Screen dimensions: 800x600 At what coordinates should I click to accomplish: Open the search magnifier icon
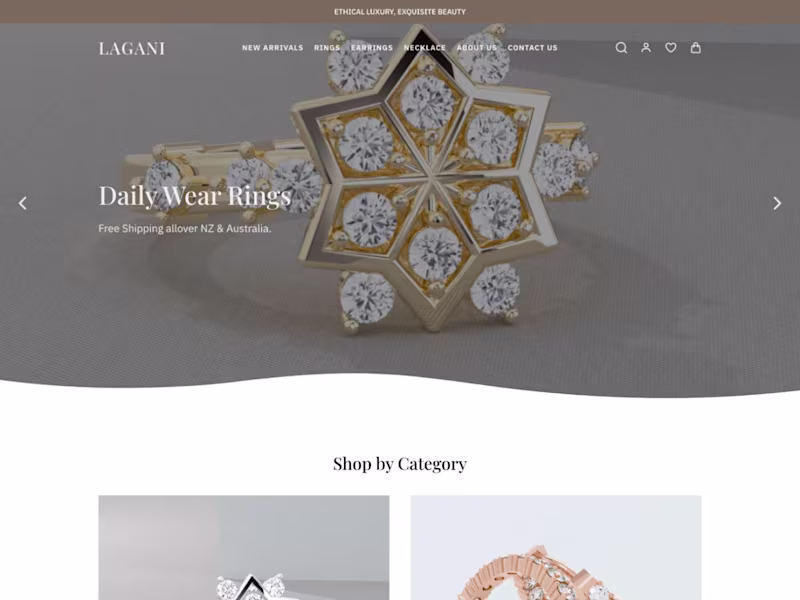coord(621,48)
